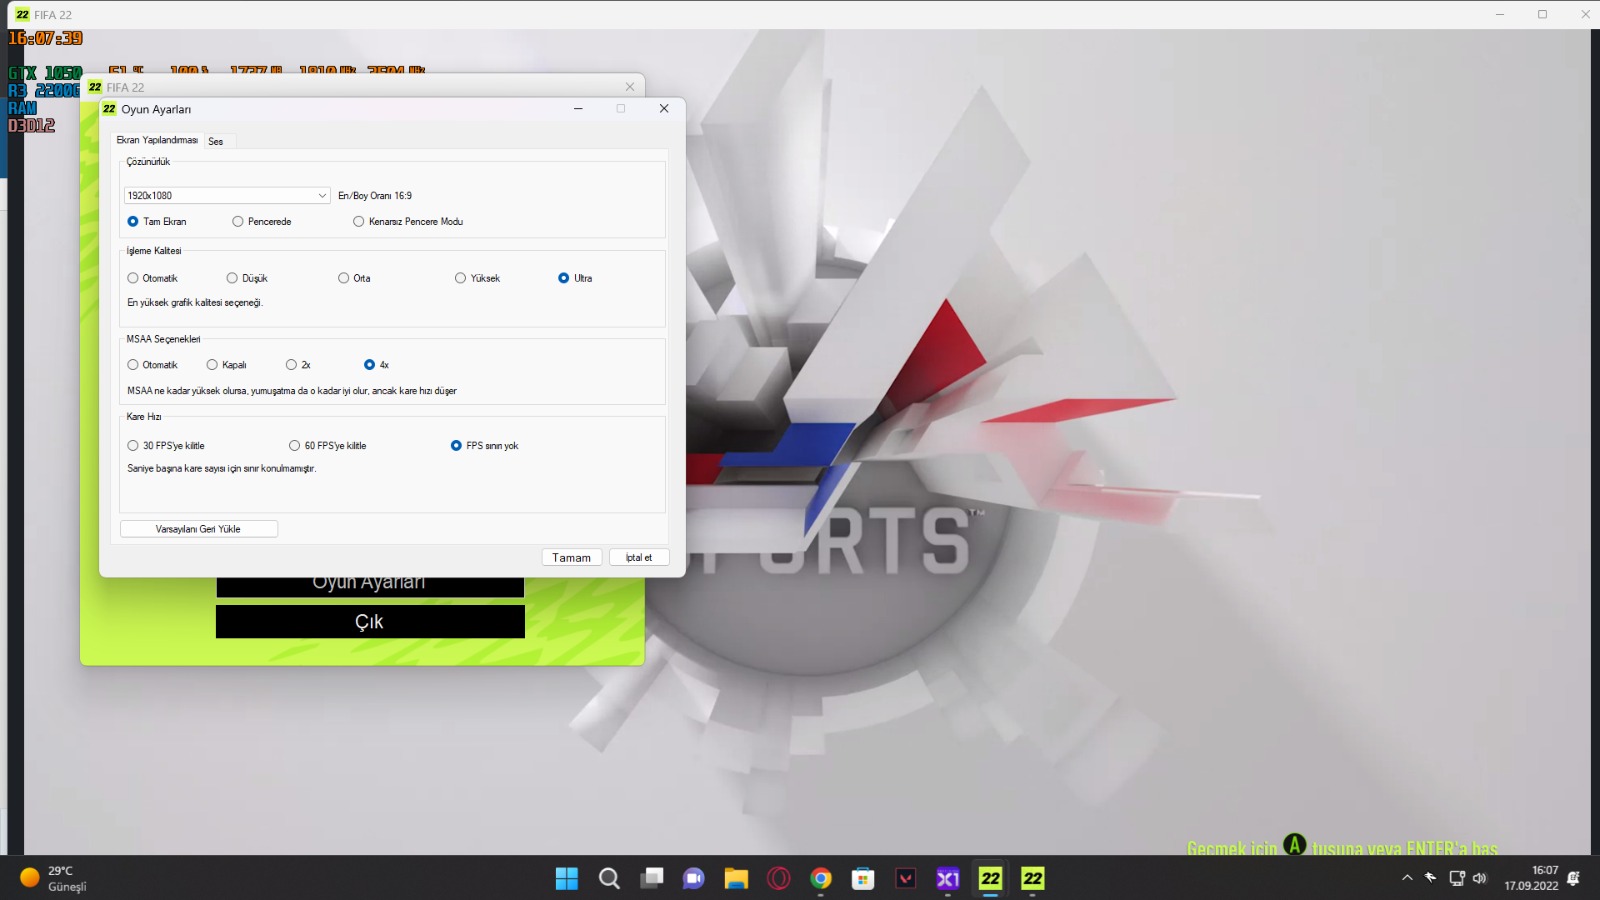The height and width of the screenshot is (900, 1600).
Task: Open the Windows Start menu
Action: point(567,878)
